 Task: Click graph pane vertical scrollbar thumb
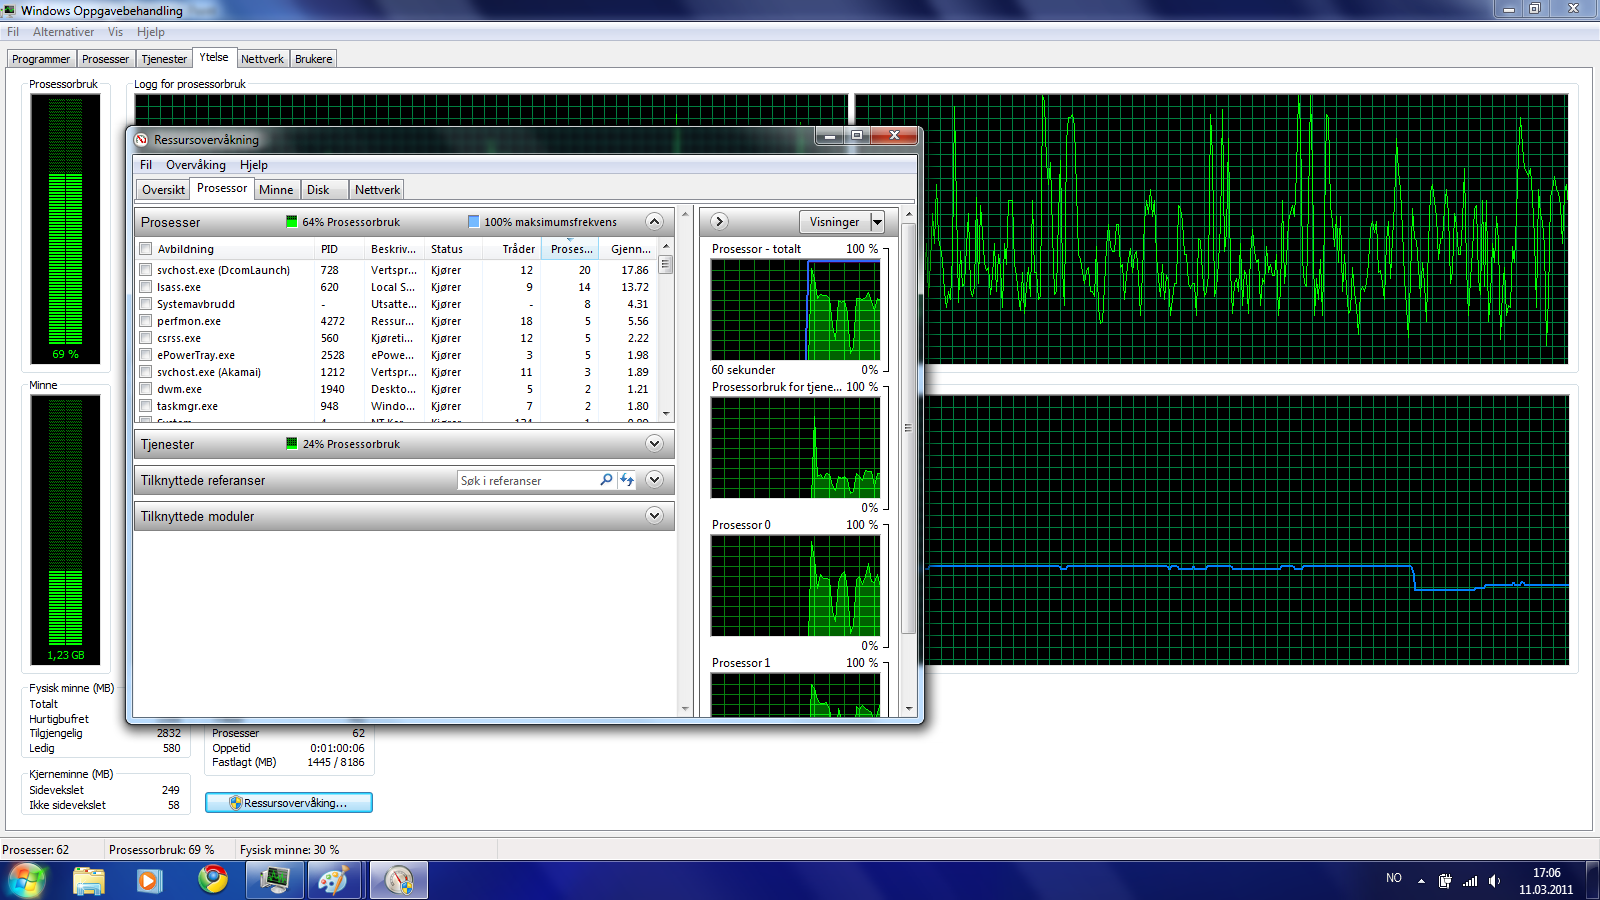click(x=908, y=428)
